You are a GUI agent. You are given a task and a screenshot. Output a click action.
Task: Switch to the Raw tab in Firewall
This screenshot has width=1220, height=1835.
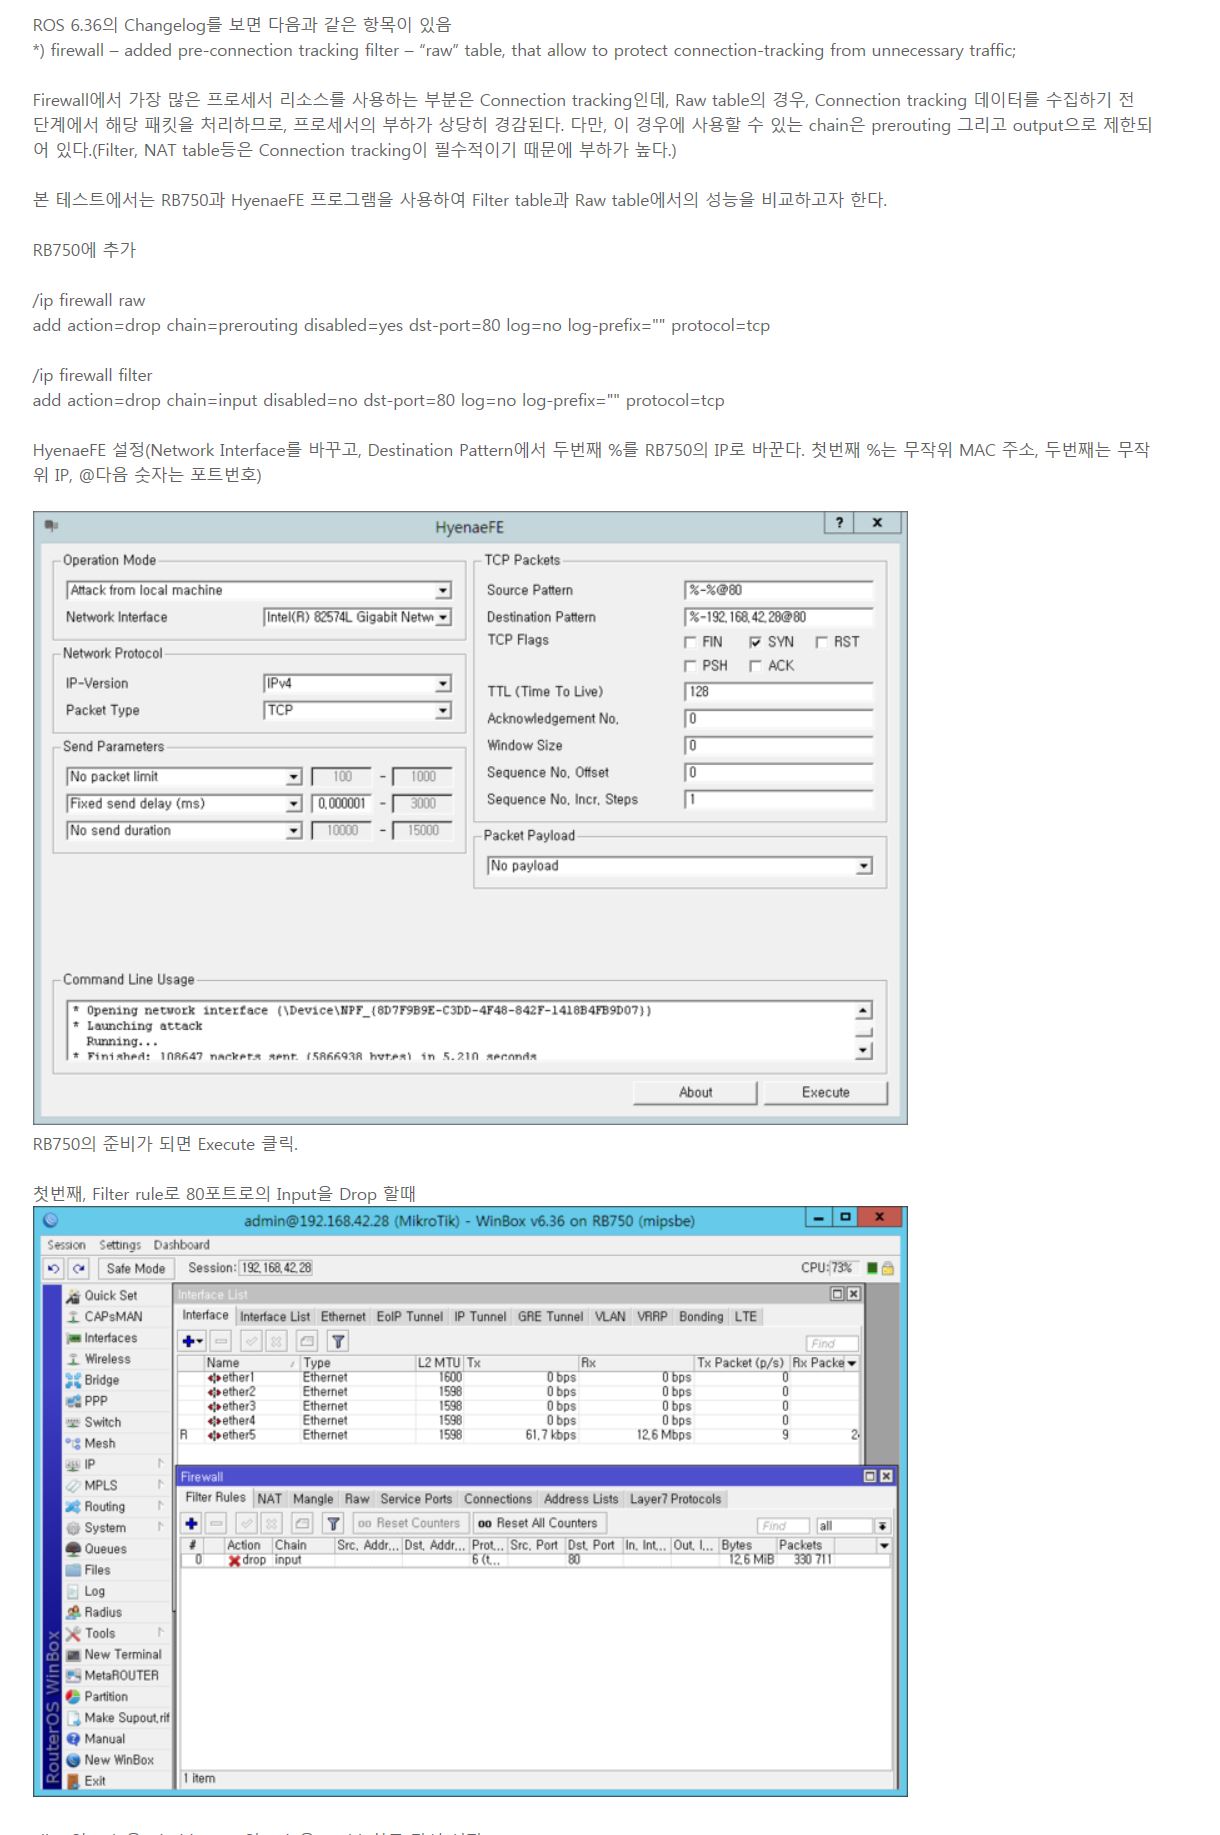click(357, 1499)
